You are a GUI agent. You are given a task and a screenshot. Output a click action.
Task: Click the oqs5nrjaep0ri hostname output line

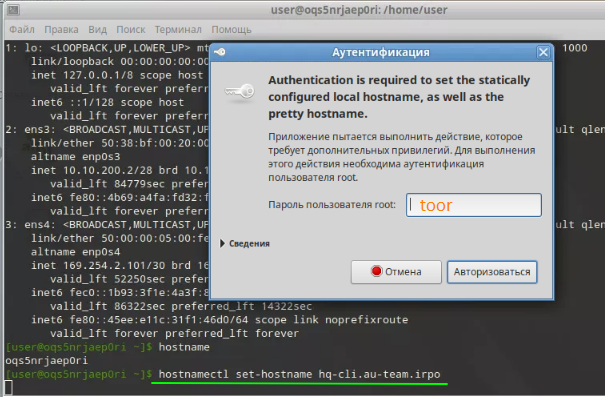(47, 361)
